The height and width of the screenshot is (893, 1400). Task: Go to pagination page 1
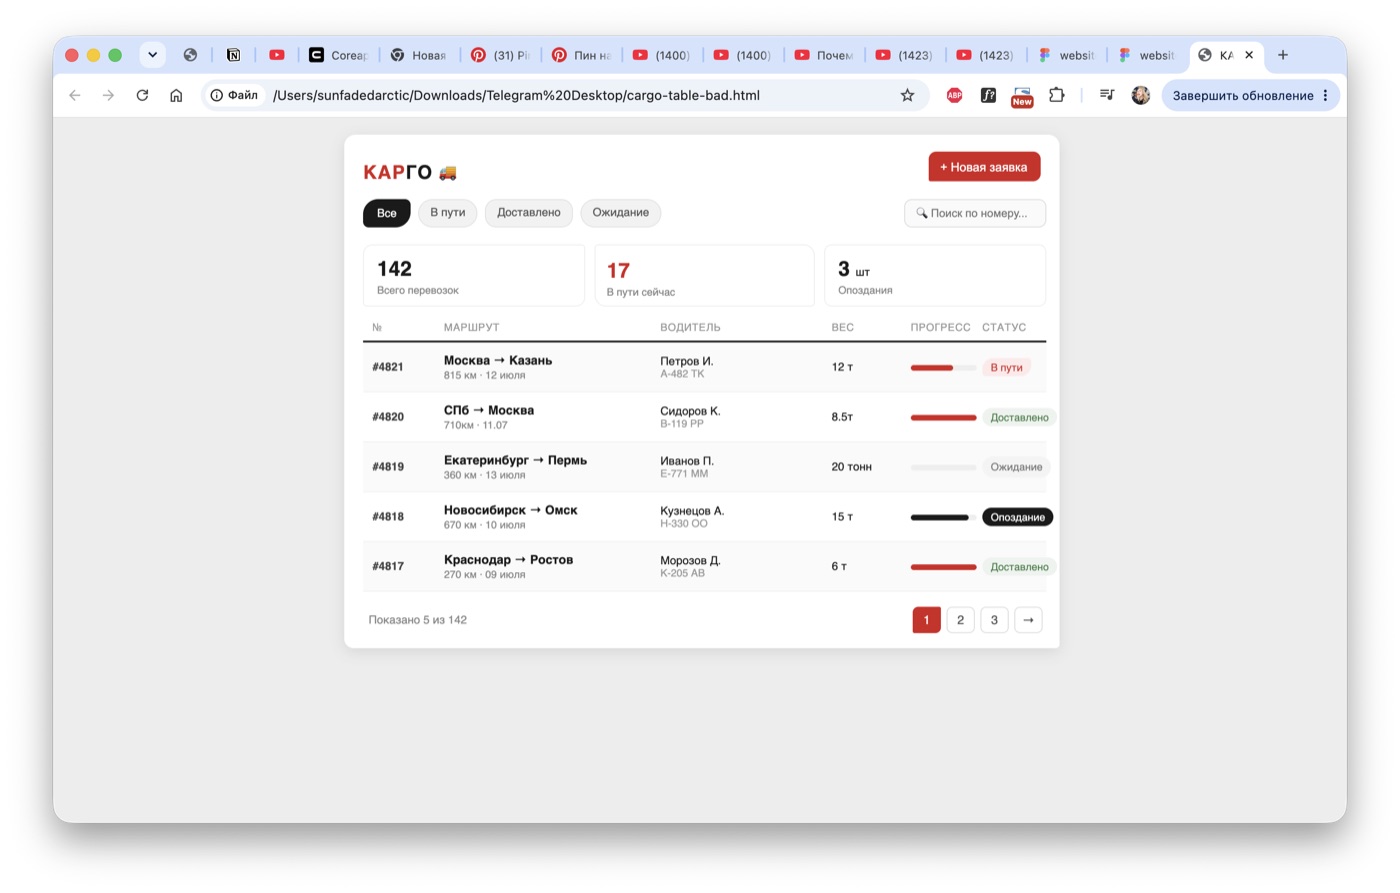(x=927, y=620)
